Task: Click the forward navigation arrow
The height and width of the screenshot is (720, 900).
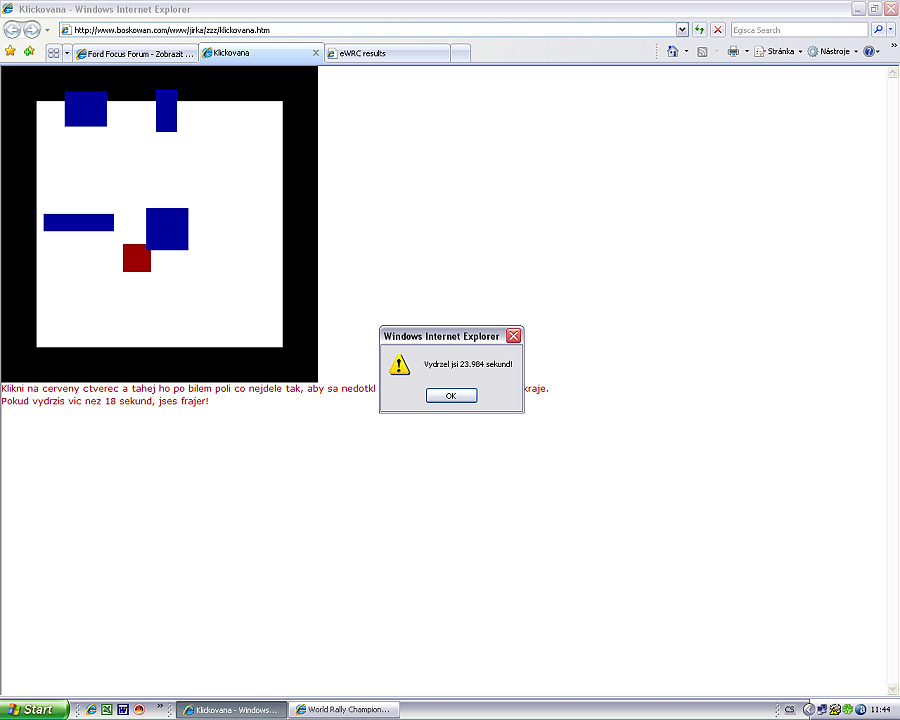Action: click(32, 30)
